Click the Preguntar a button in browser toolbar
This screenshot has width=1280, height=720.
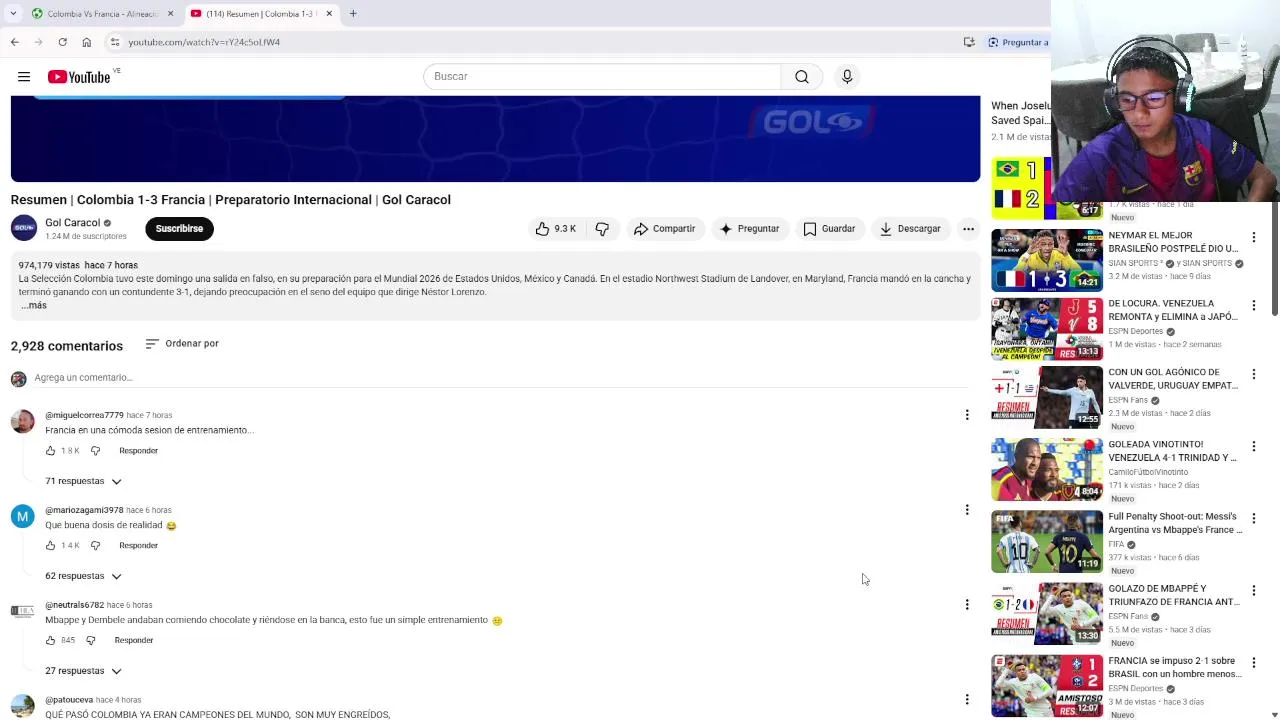tap(1017, 42)
